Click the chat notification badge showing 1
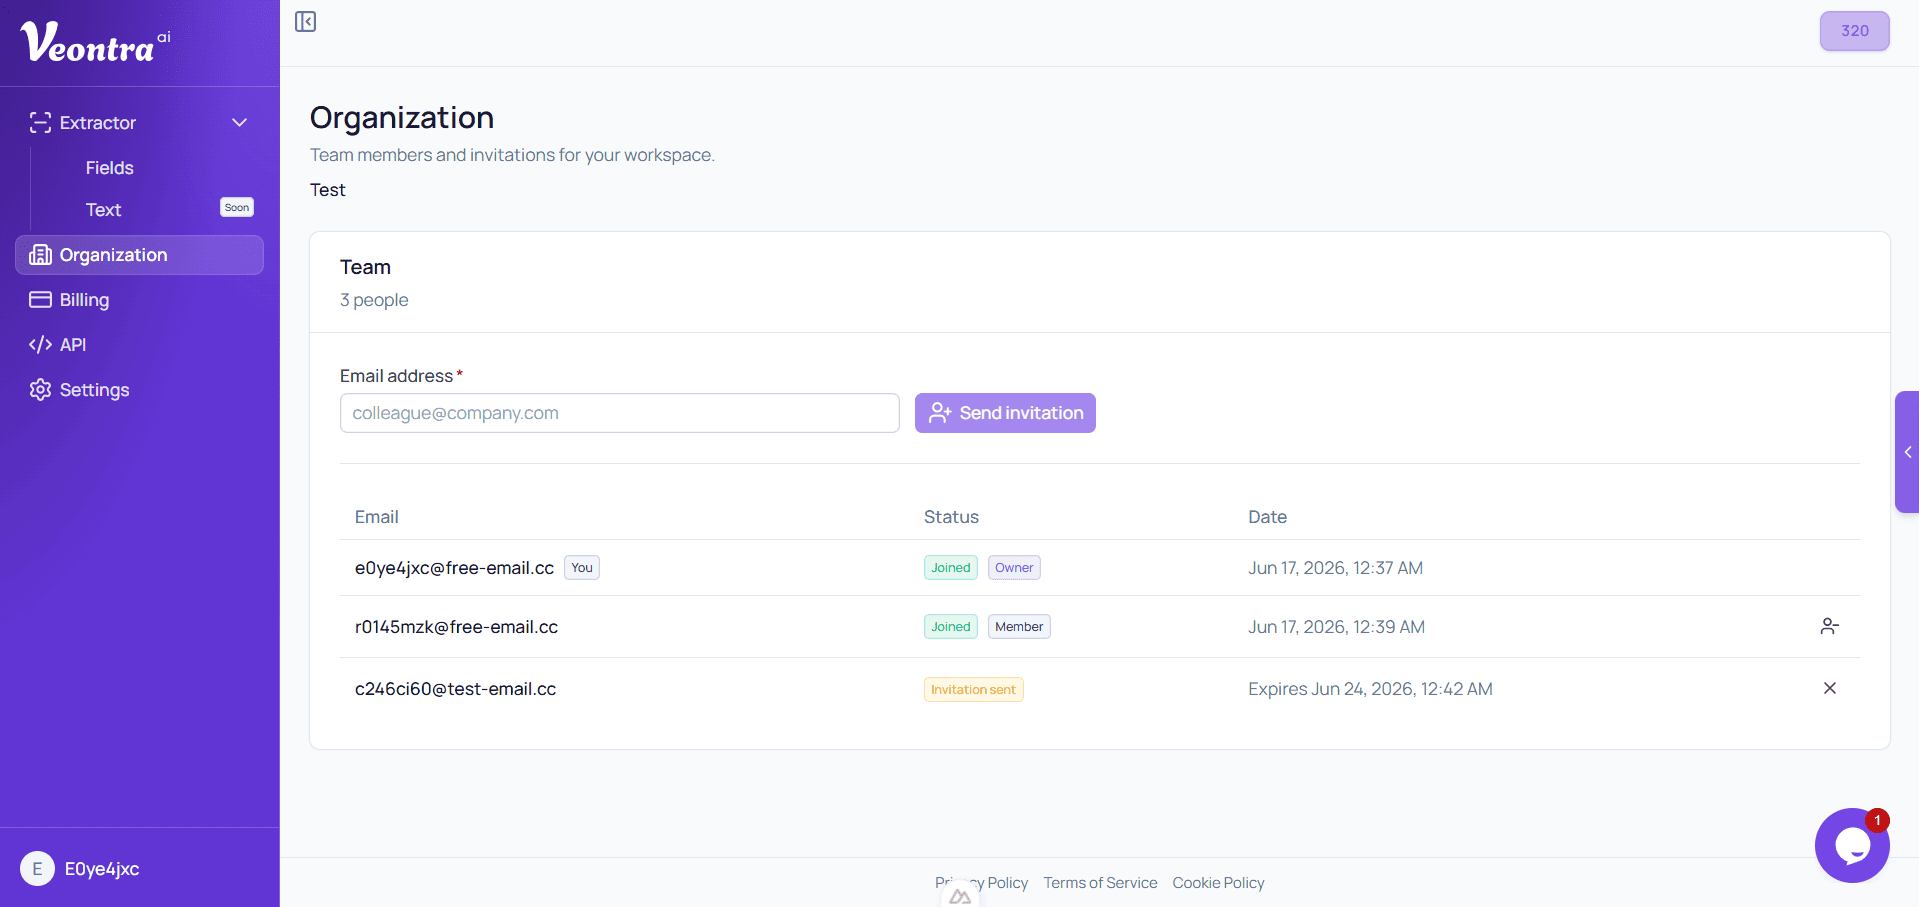This screenshot has width=1919, height=907. (1877, 820)
